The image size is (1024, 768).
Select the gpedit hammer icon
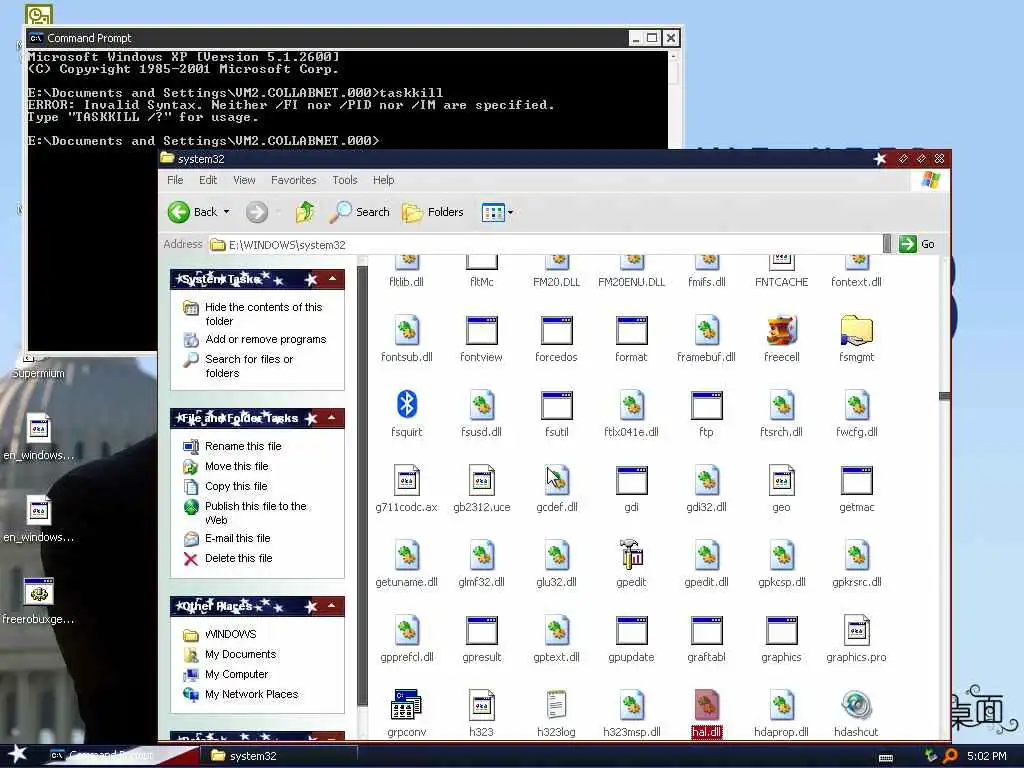pos(631,555)
